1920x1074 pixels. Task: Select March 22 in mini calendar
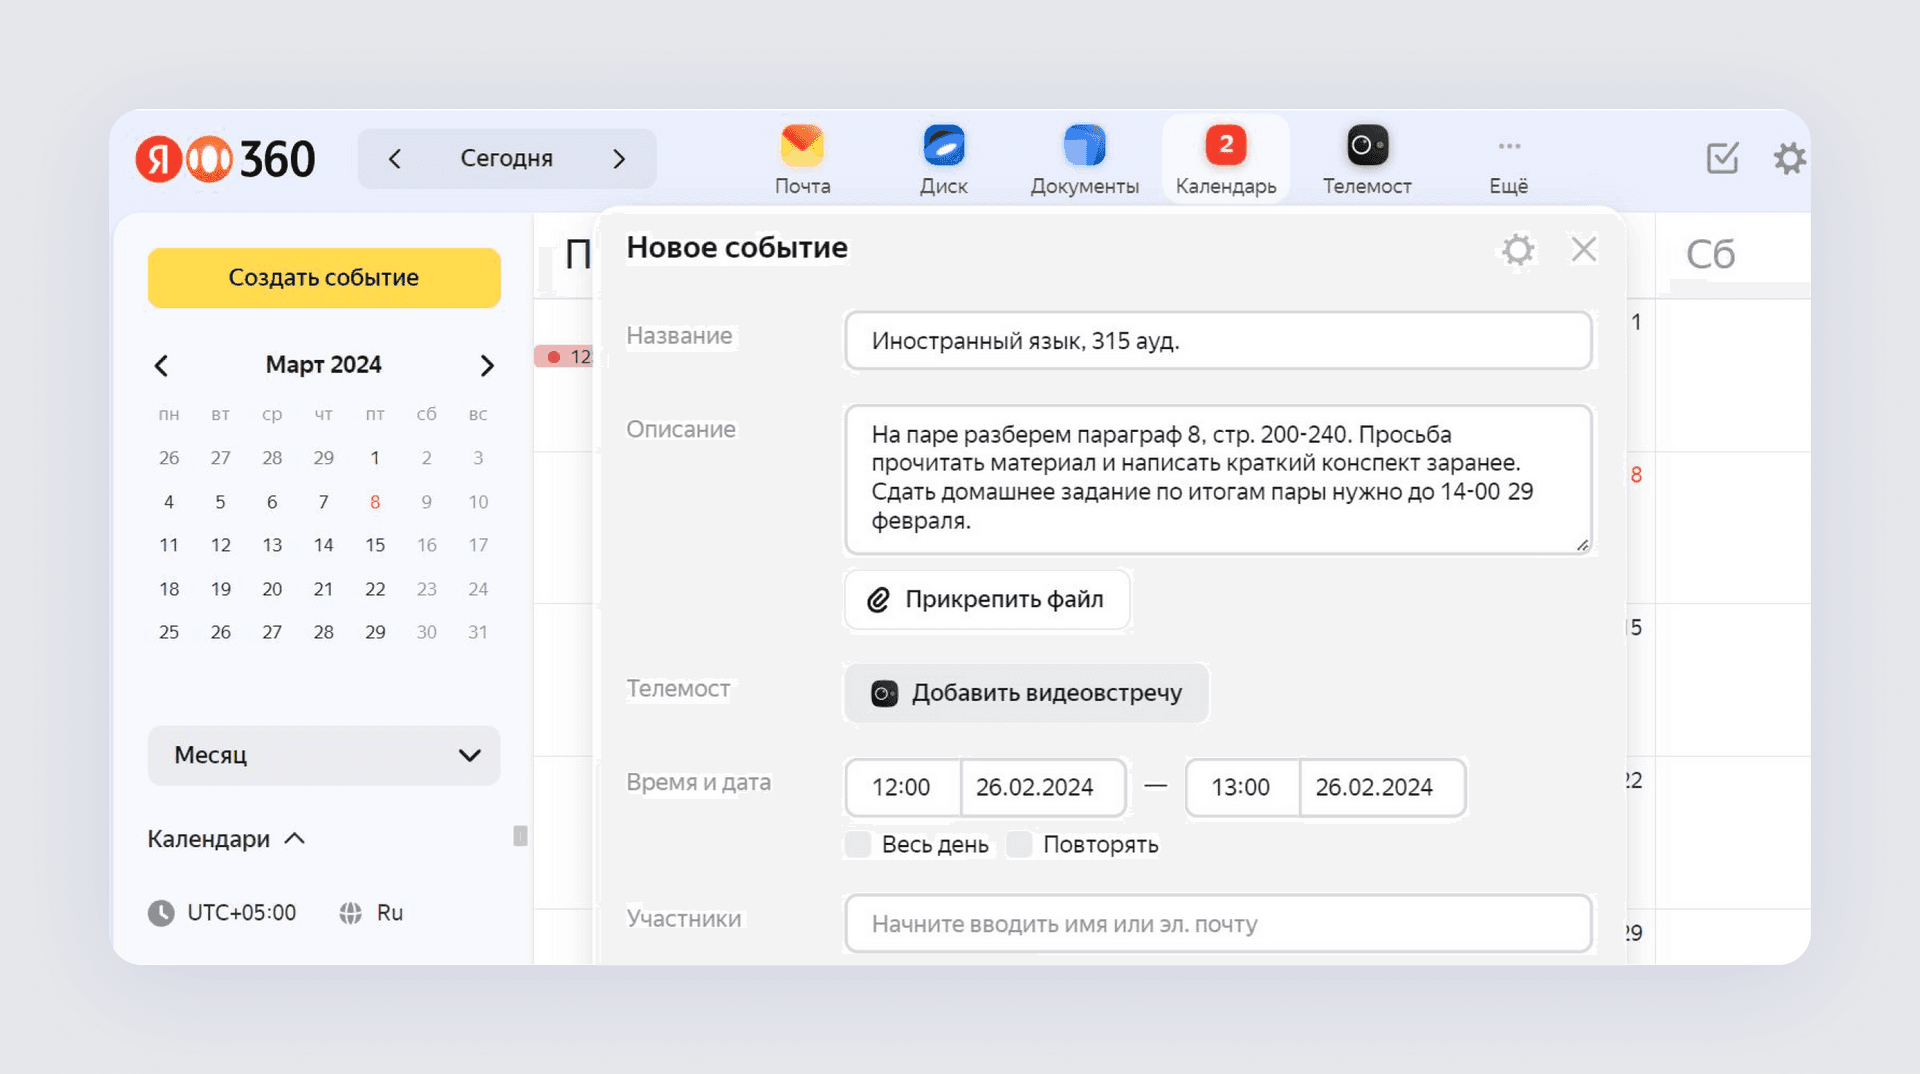pyautogui.click(x=375, y=589)
